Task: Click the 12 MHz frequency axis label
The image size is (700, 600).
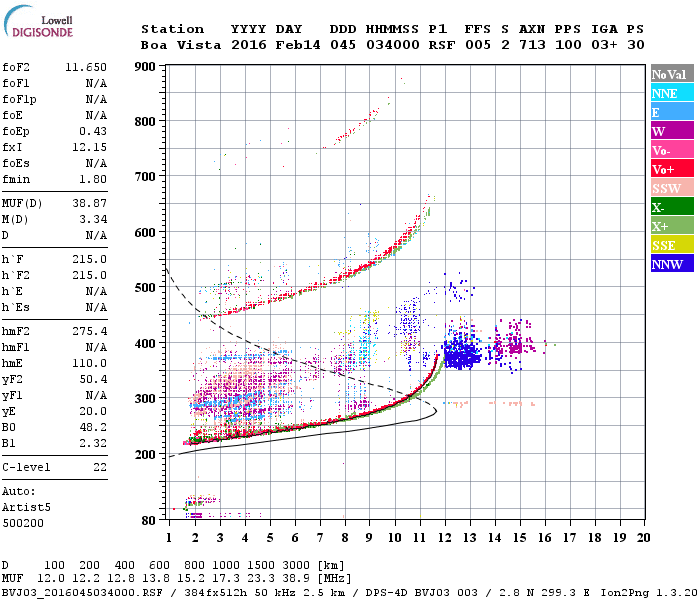Action: coord(445,538)
